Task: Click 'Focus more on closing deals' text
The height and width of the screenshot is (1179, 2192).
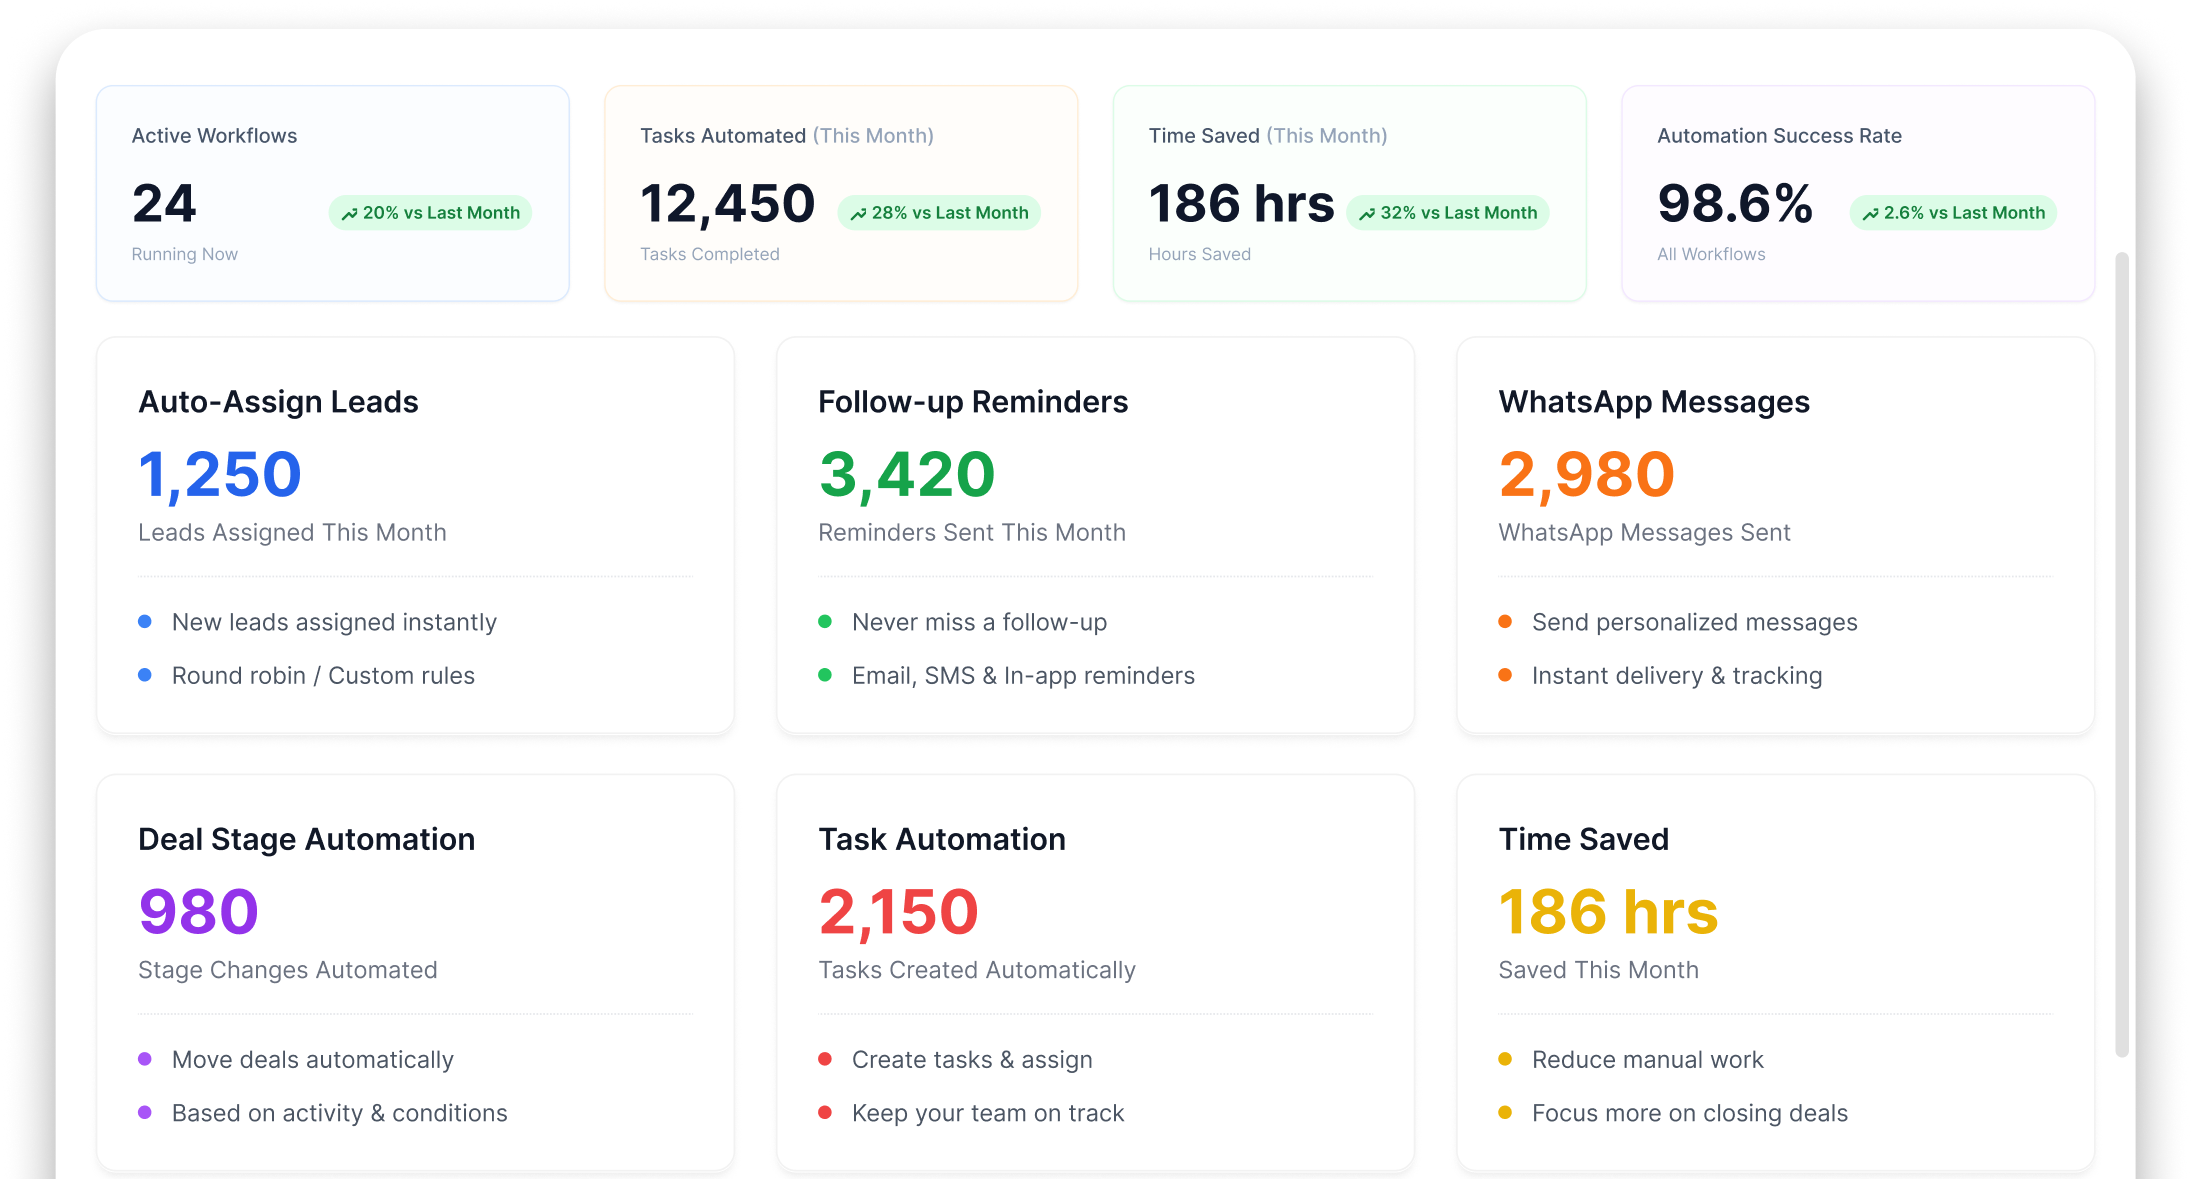Action: [x=1690, y=1113]
